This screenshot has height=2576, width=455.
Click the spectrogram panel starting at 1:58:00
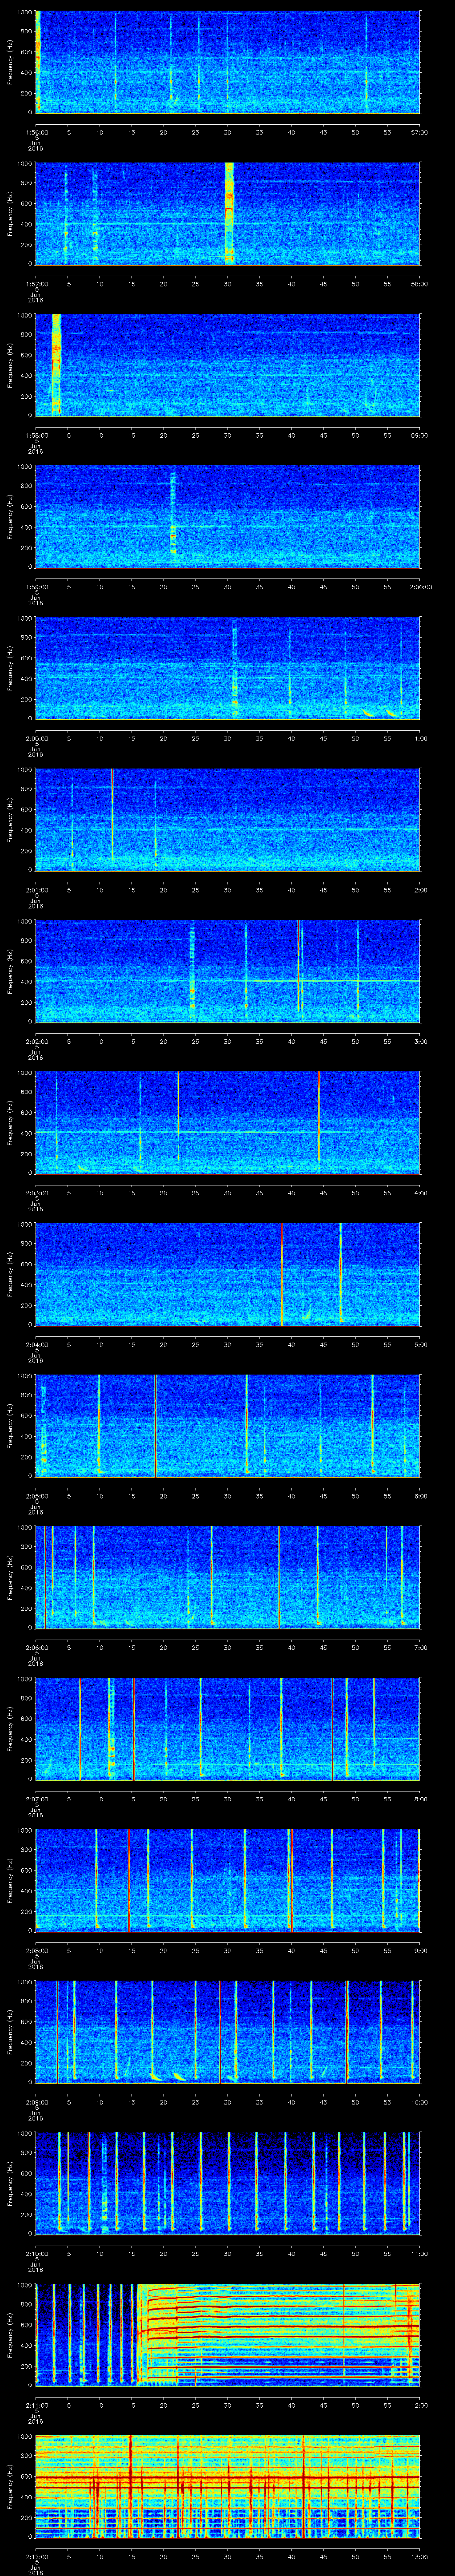[x=228, y=365]
